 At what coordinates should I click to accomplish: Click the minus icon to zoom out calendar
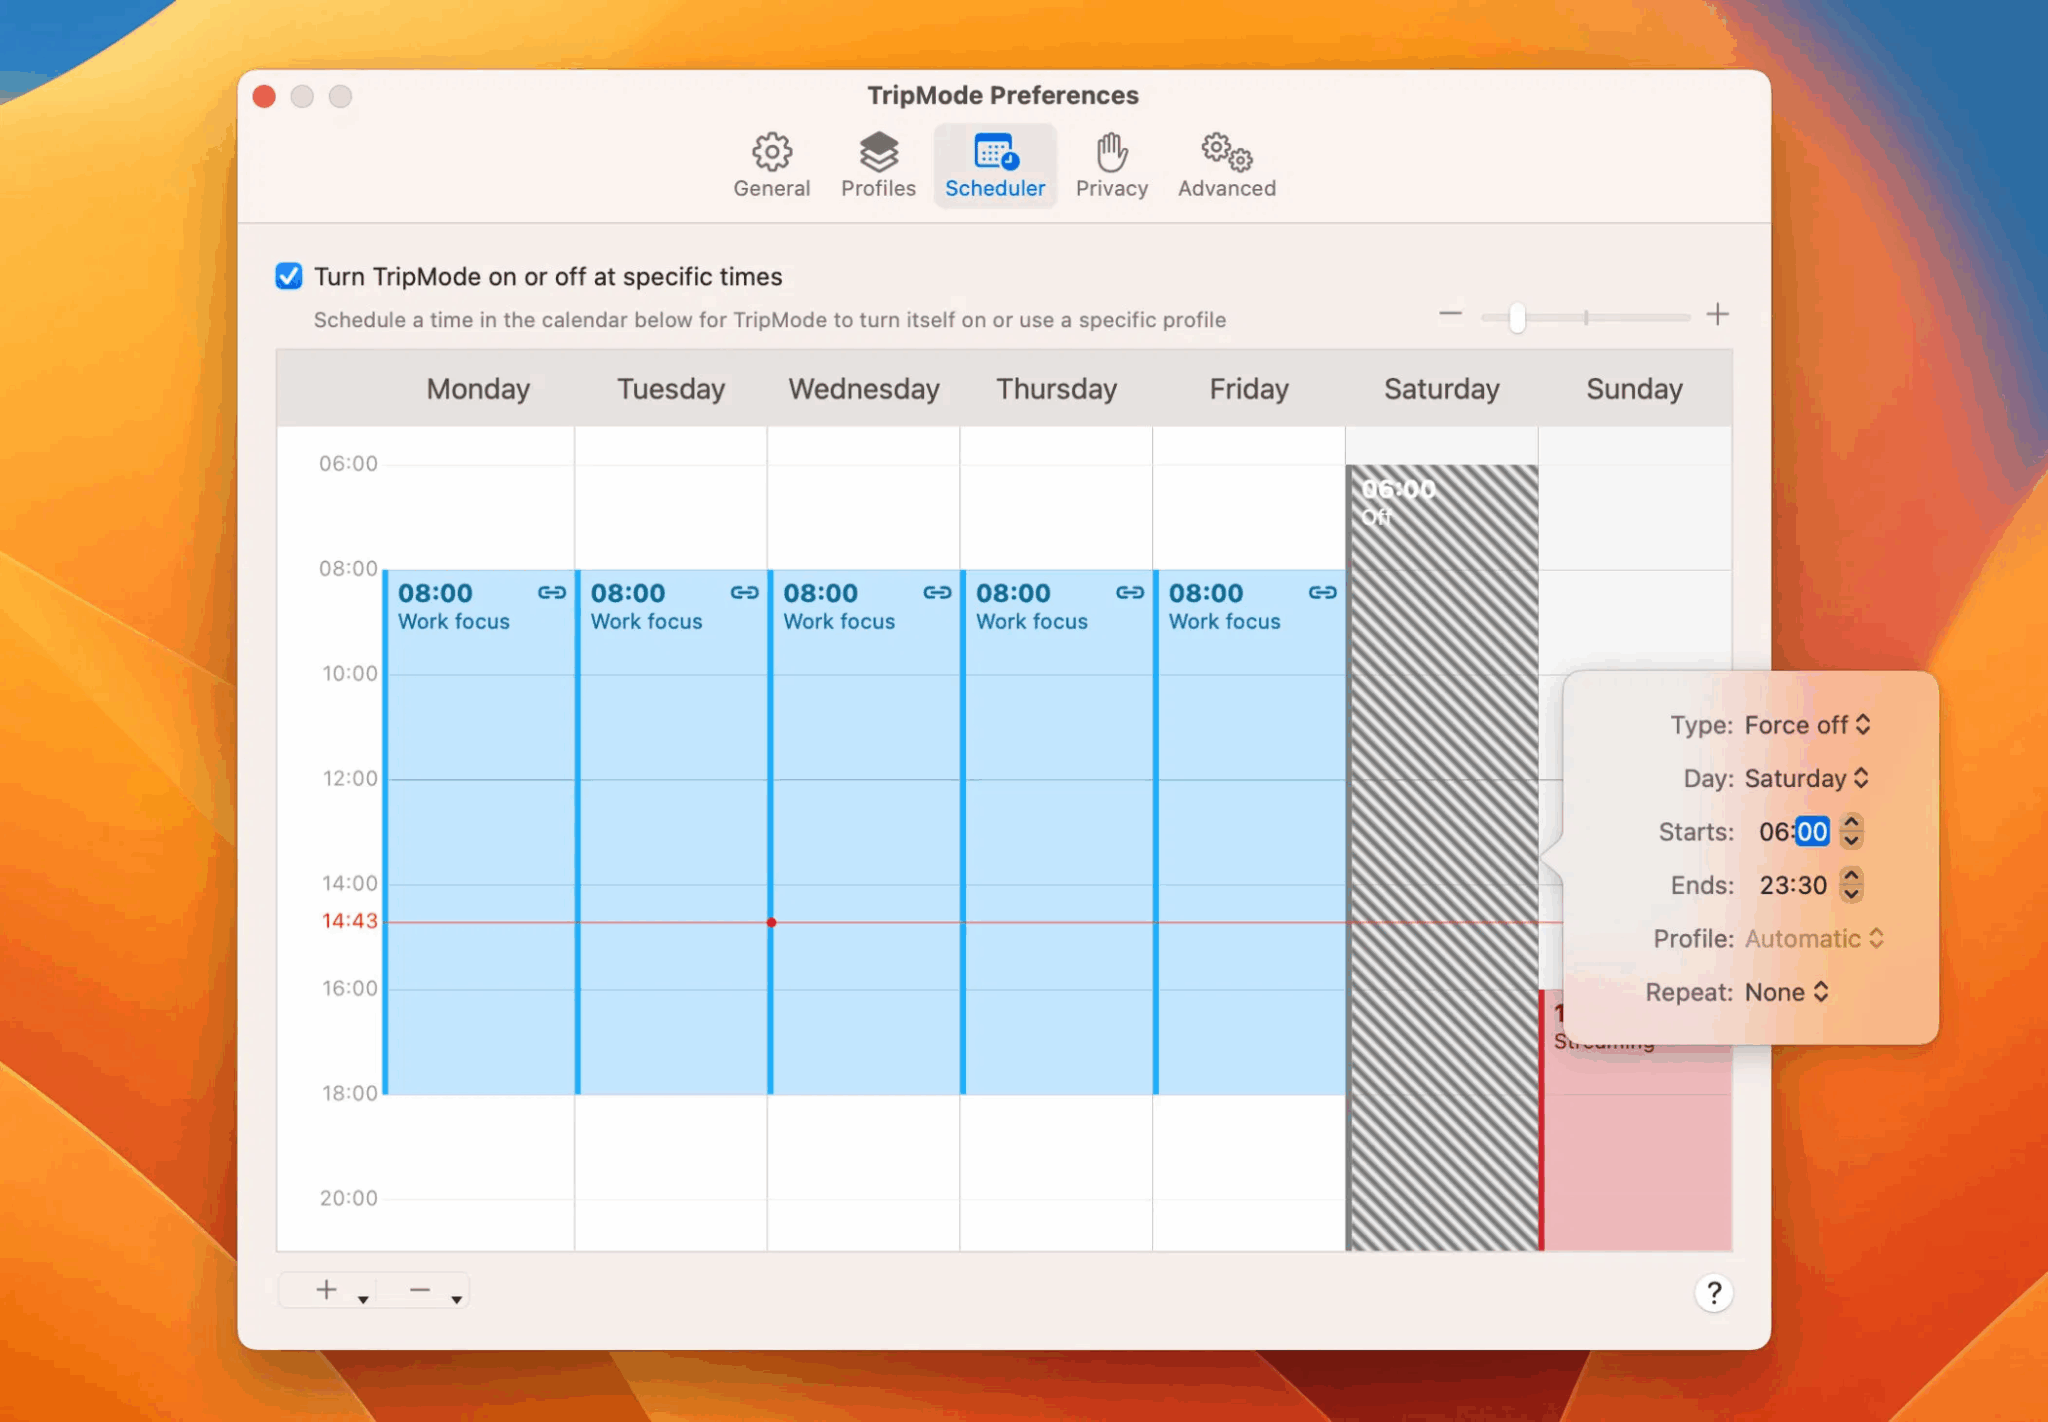(x=1452, y=314)
